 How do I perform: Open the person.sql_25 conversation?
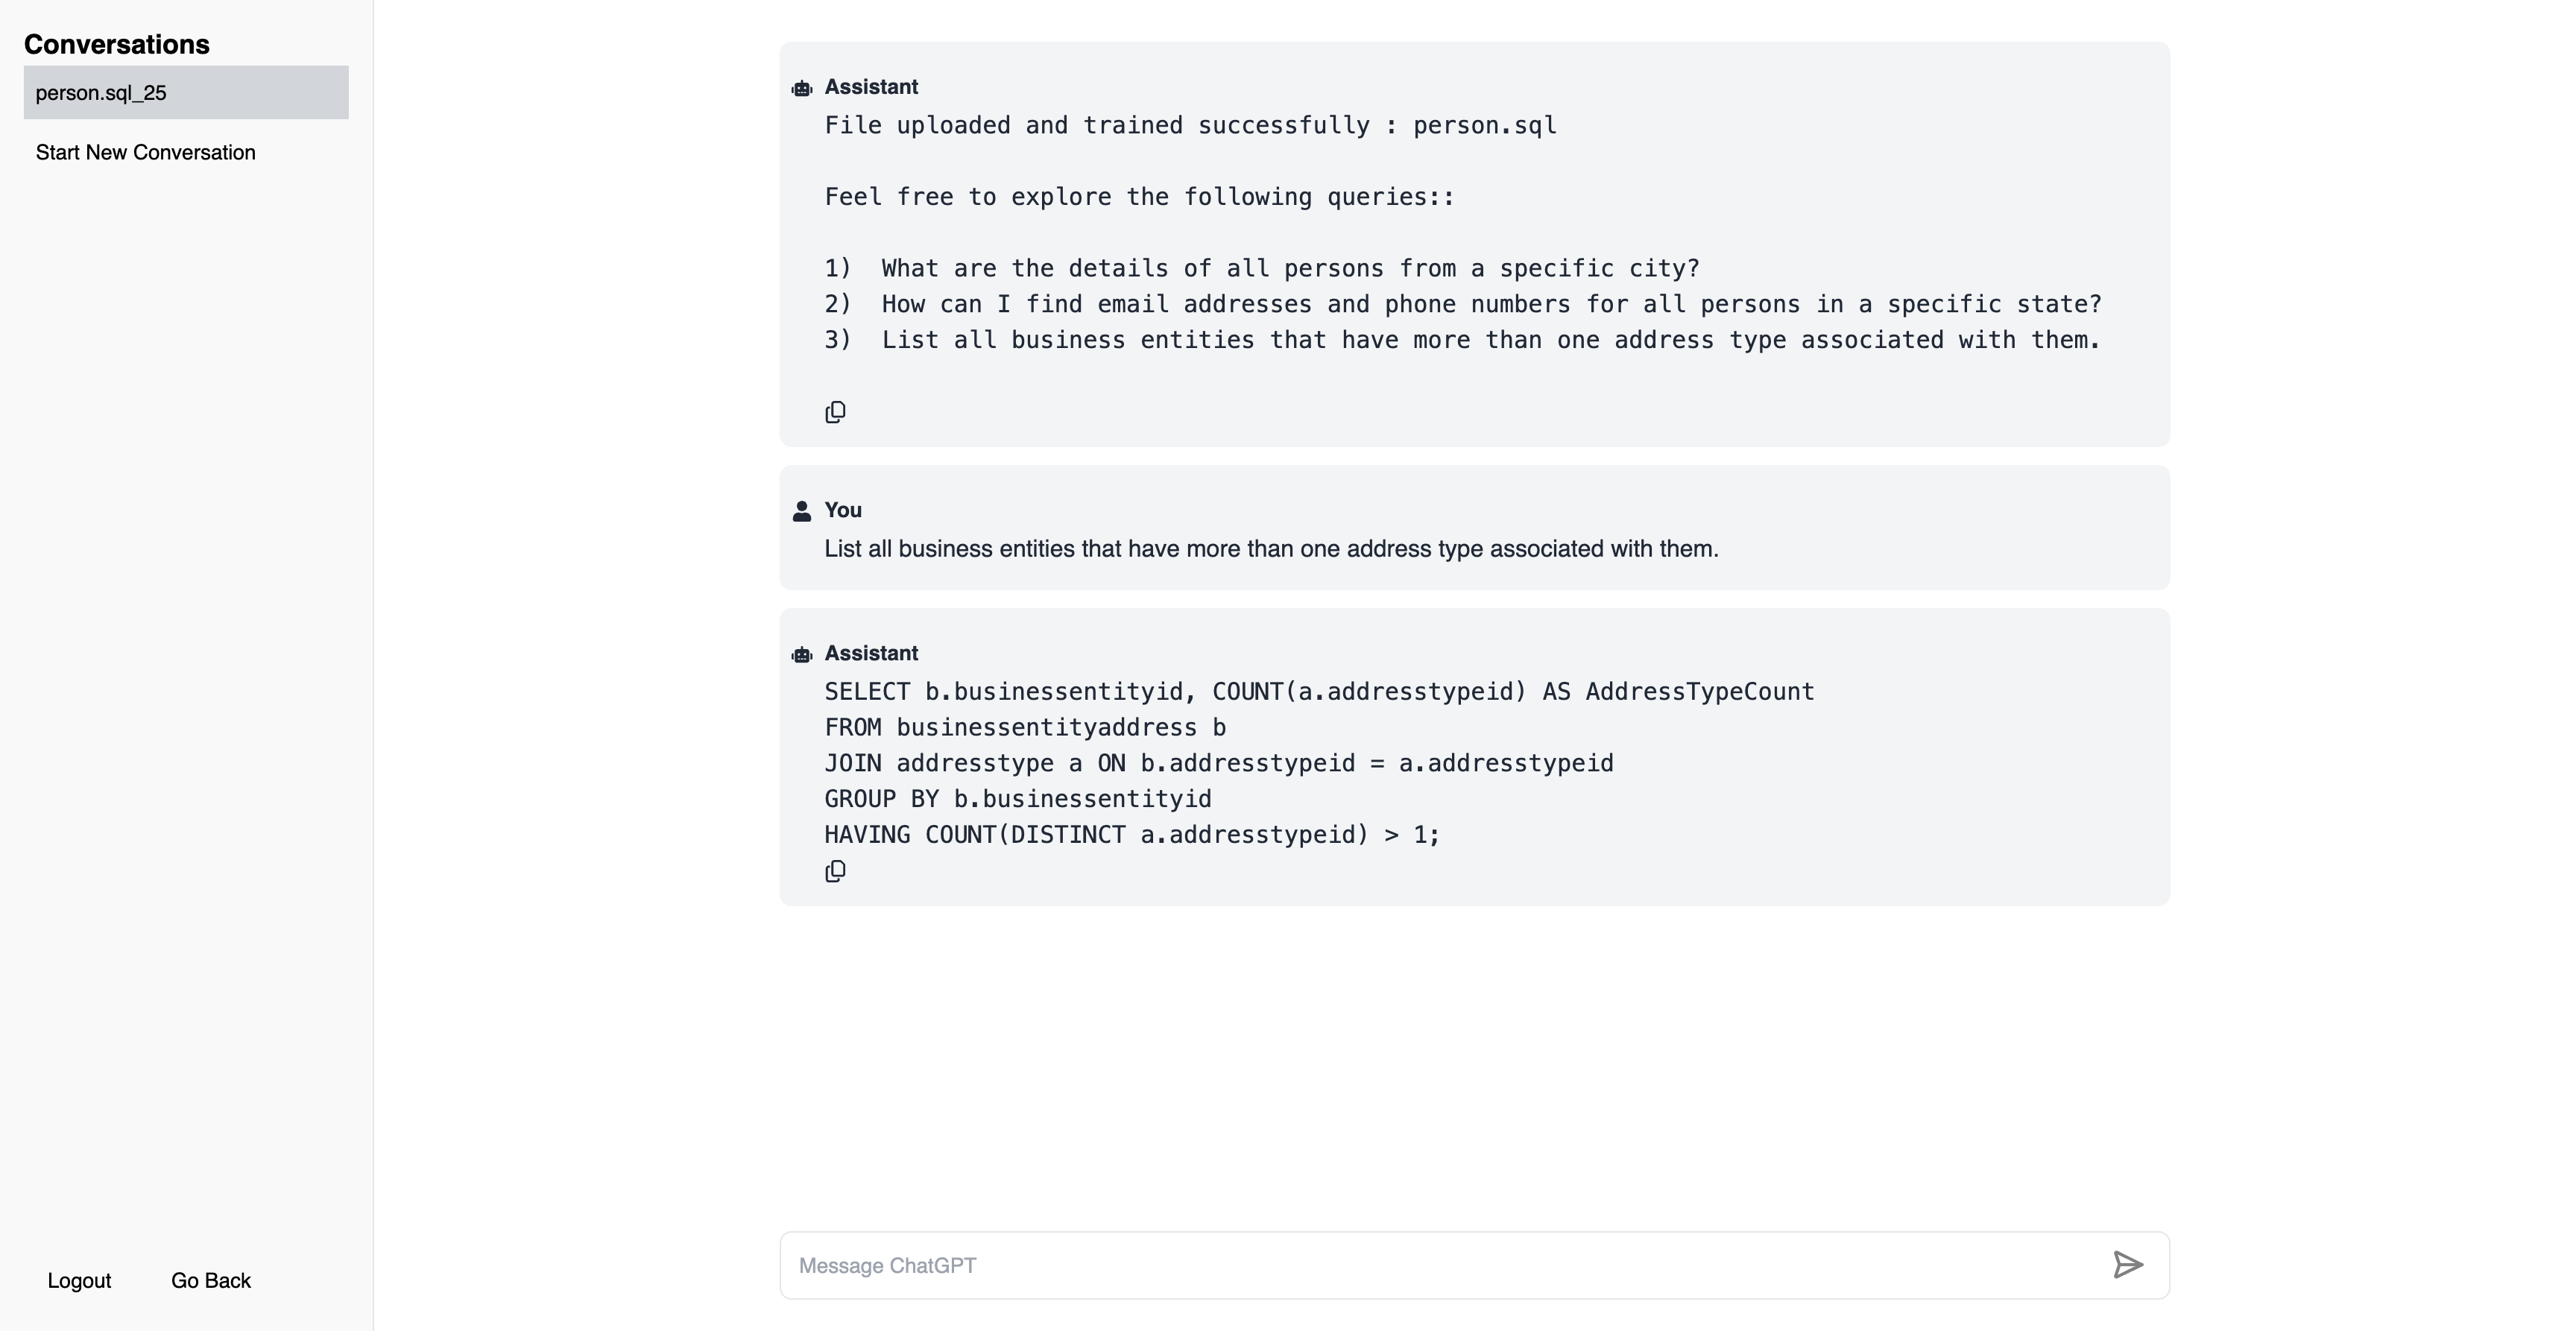tap(186, 93)
